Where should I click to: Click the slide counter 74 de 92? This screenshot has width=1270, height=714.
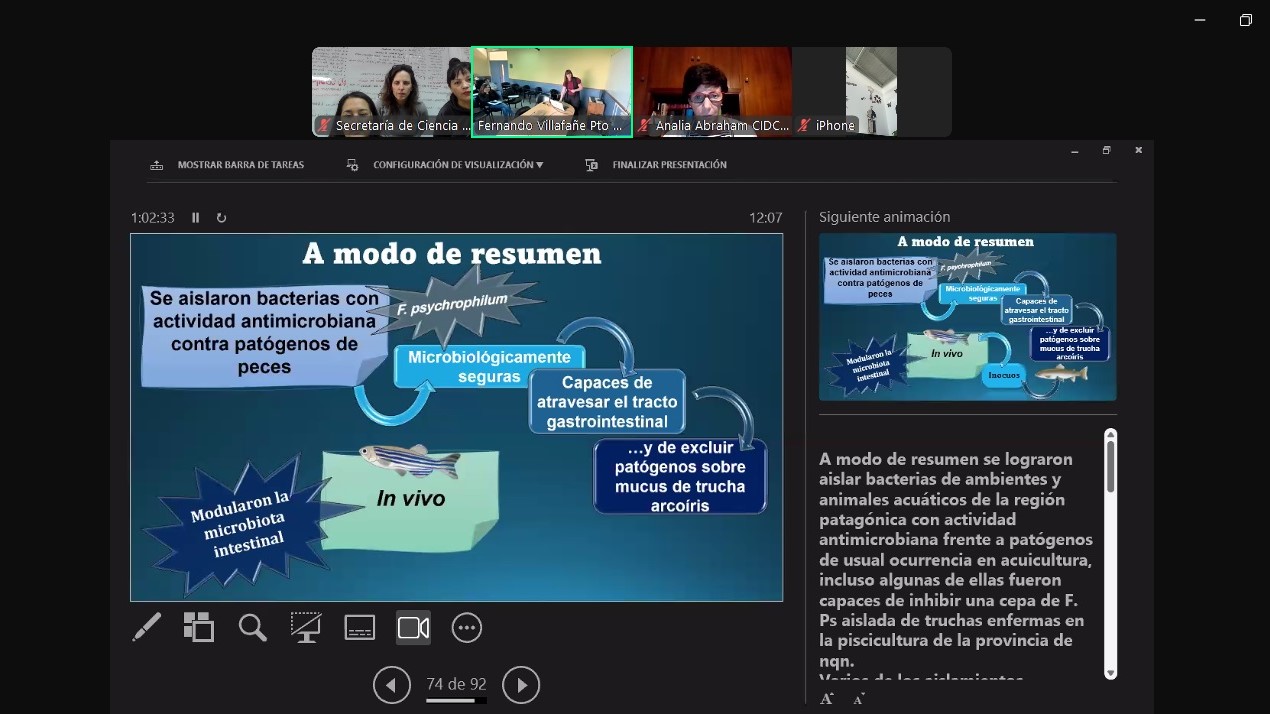pyautogui.click(x=456, y=684)
